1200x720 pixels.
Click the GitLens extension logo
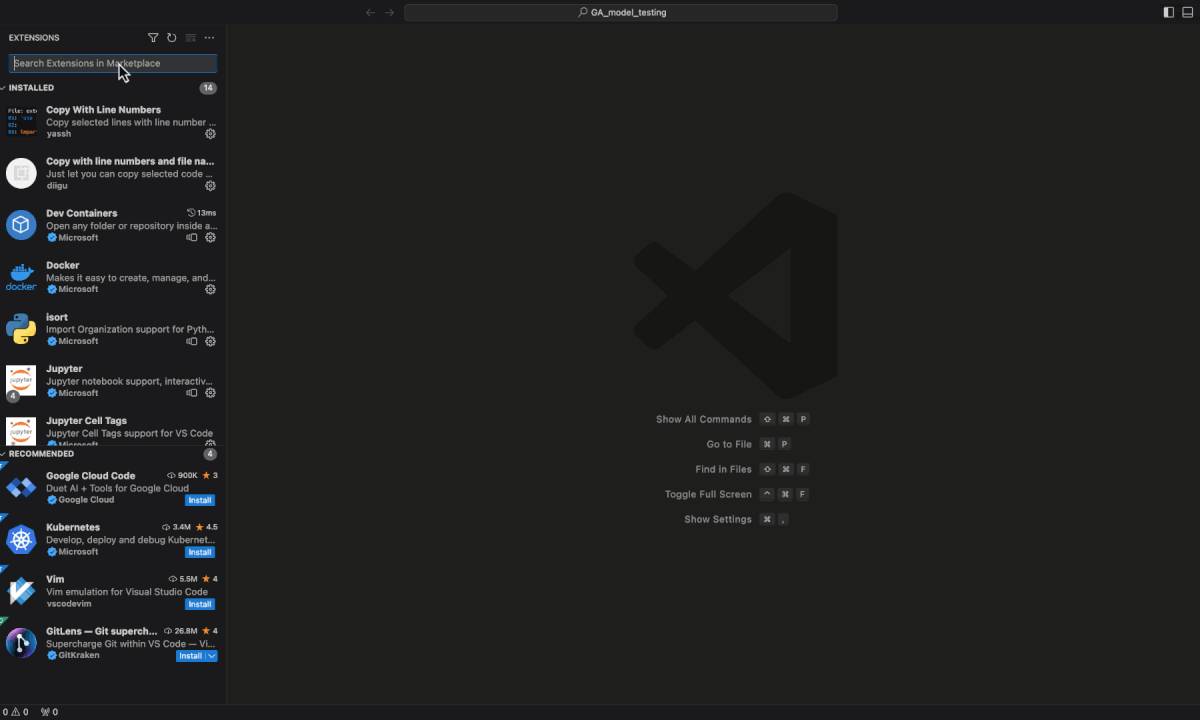(21, 643)
